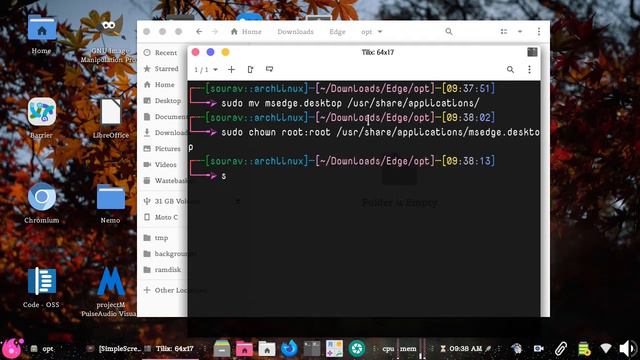Viewport: 640px width, 360px height.
Task: Launch the Barrier desktop icon
Action: [42, 118]
